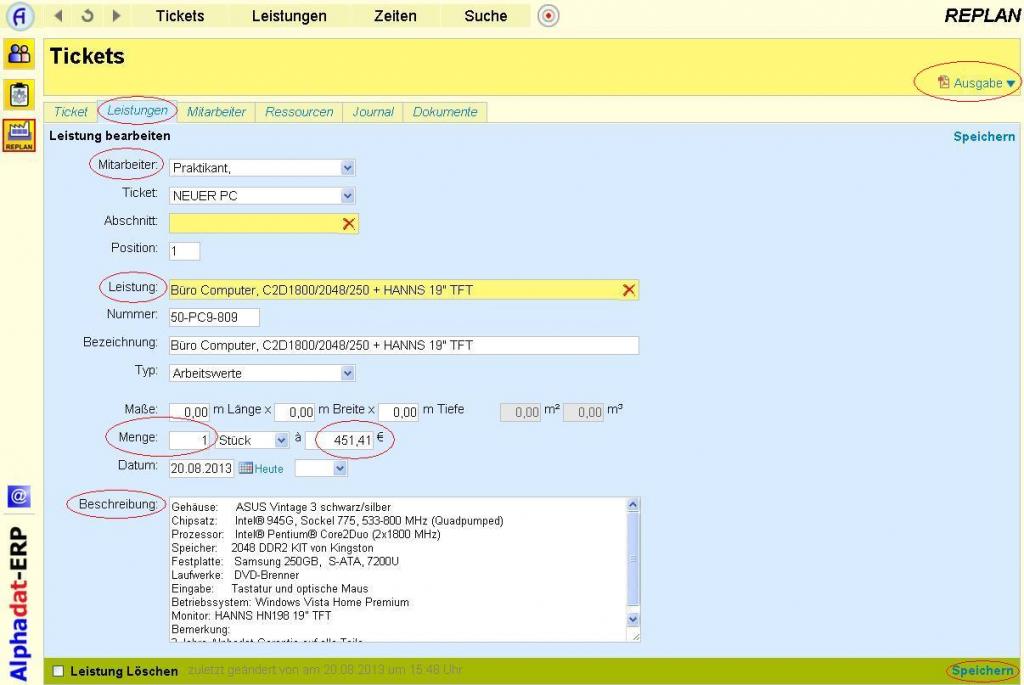The width and height of the screenshot is (1024, 685).
Task: Click the Beschreibung scrollbar up arrow
Action: point(633,505)
